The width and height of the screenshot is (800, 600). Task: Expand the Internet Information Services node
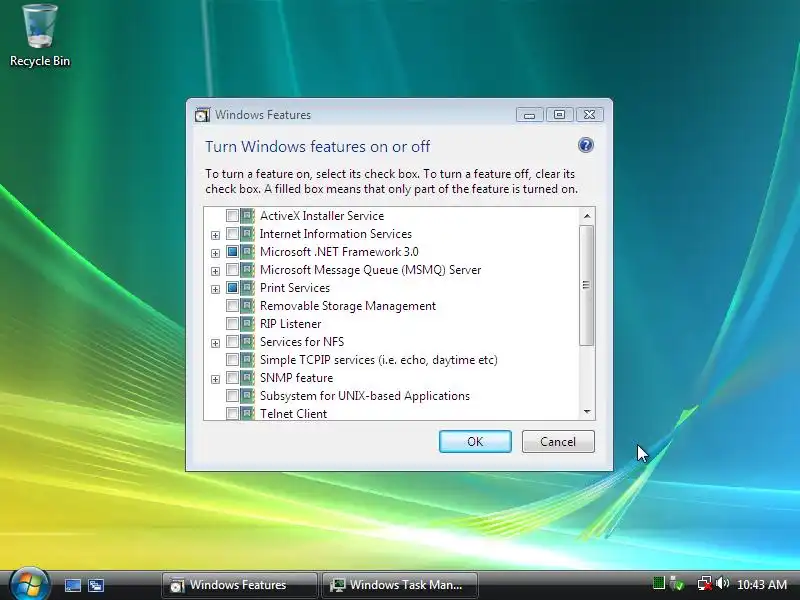pos(215,235)
